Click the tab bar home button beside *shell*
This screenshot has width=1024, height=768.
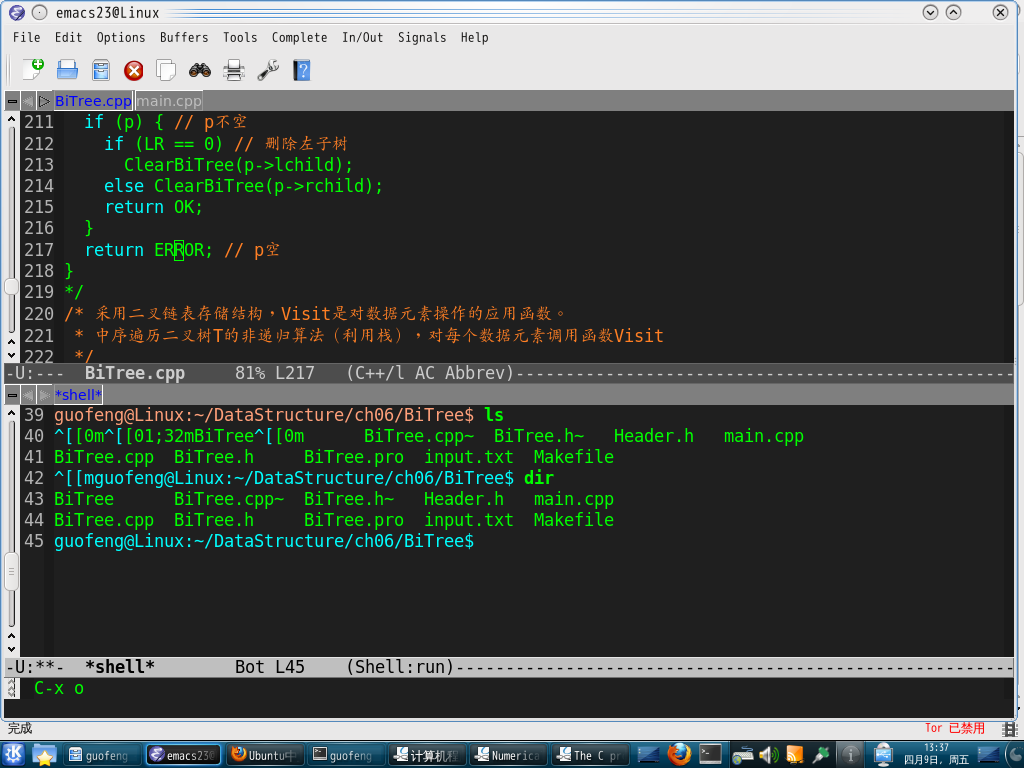tap(12, 395)
